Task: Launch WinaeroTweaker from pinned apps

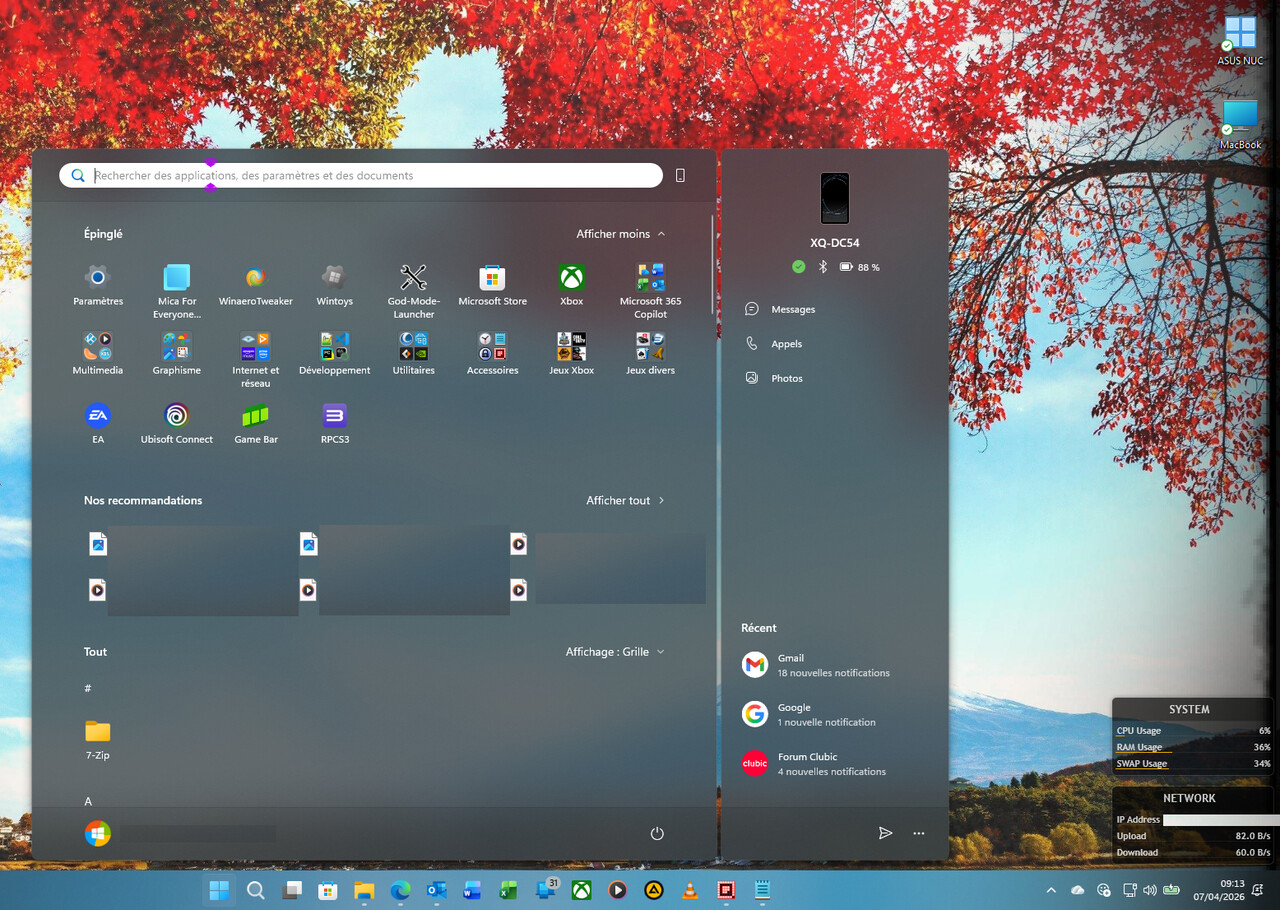Action: pyautogui.click(x=255, y=278)
